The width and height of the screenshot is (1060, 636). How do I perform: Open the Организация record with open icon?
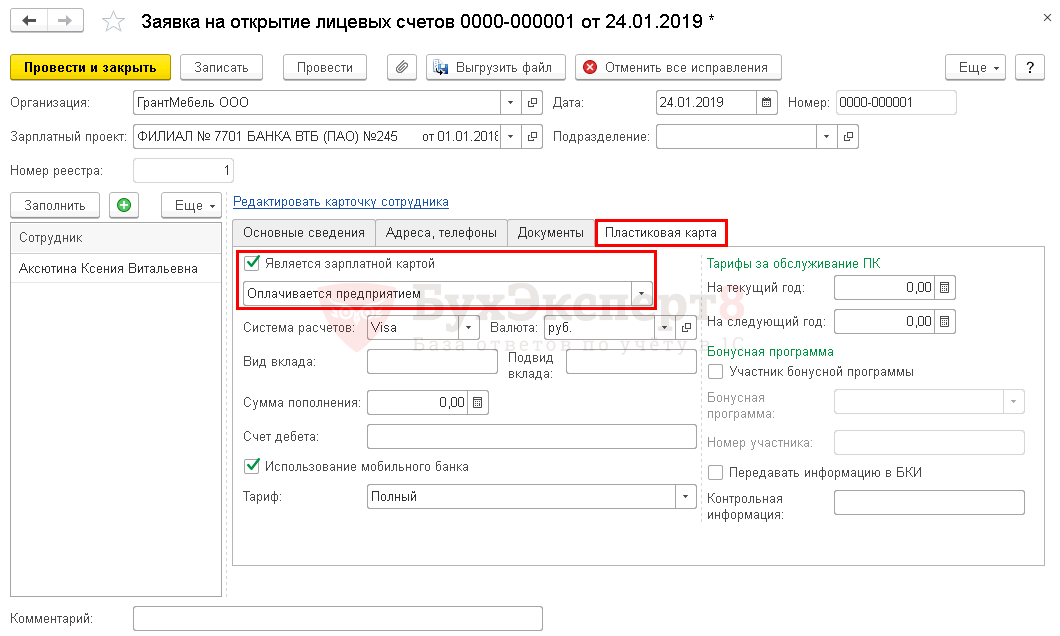coord(533,102)
